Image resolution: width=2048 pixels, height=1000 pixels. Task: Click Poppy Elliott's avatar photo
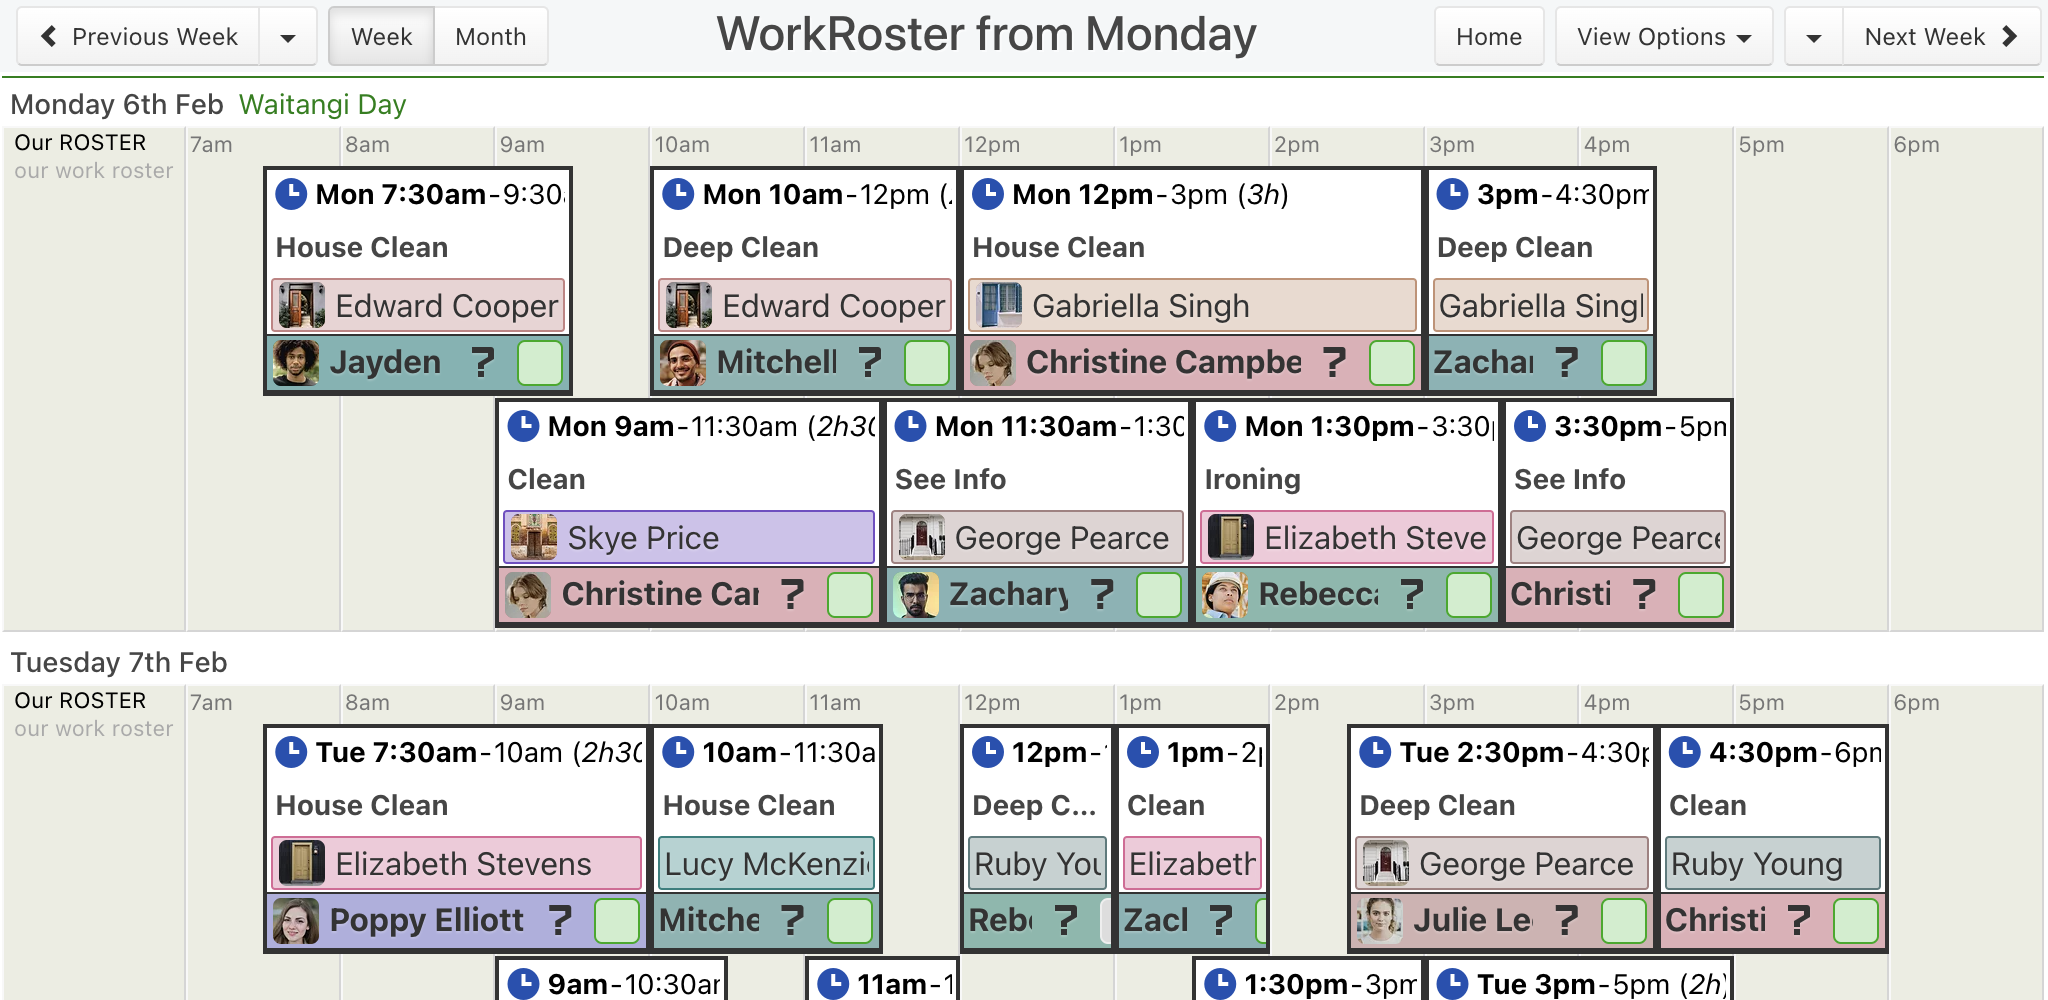(x=297, y=920)
